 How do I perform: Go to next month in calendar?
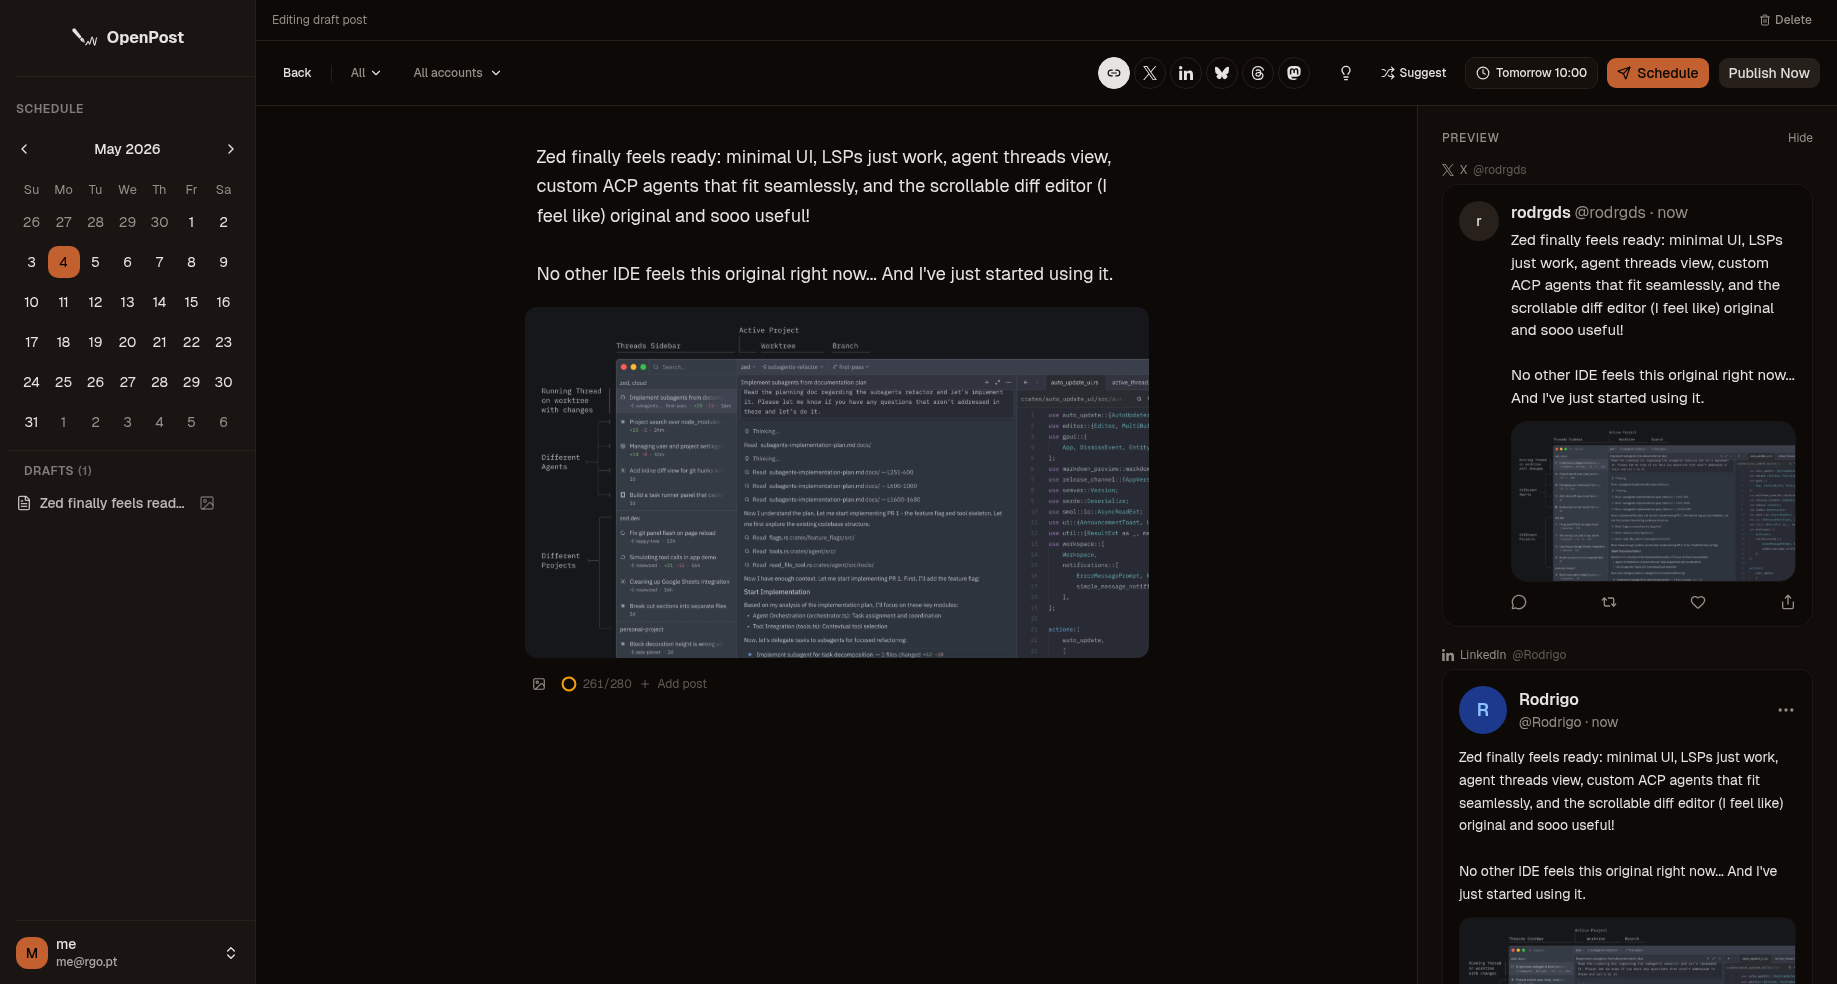pyautogui.click(x=231, y=149)
